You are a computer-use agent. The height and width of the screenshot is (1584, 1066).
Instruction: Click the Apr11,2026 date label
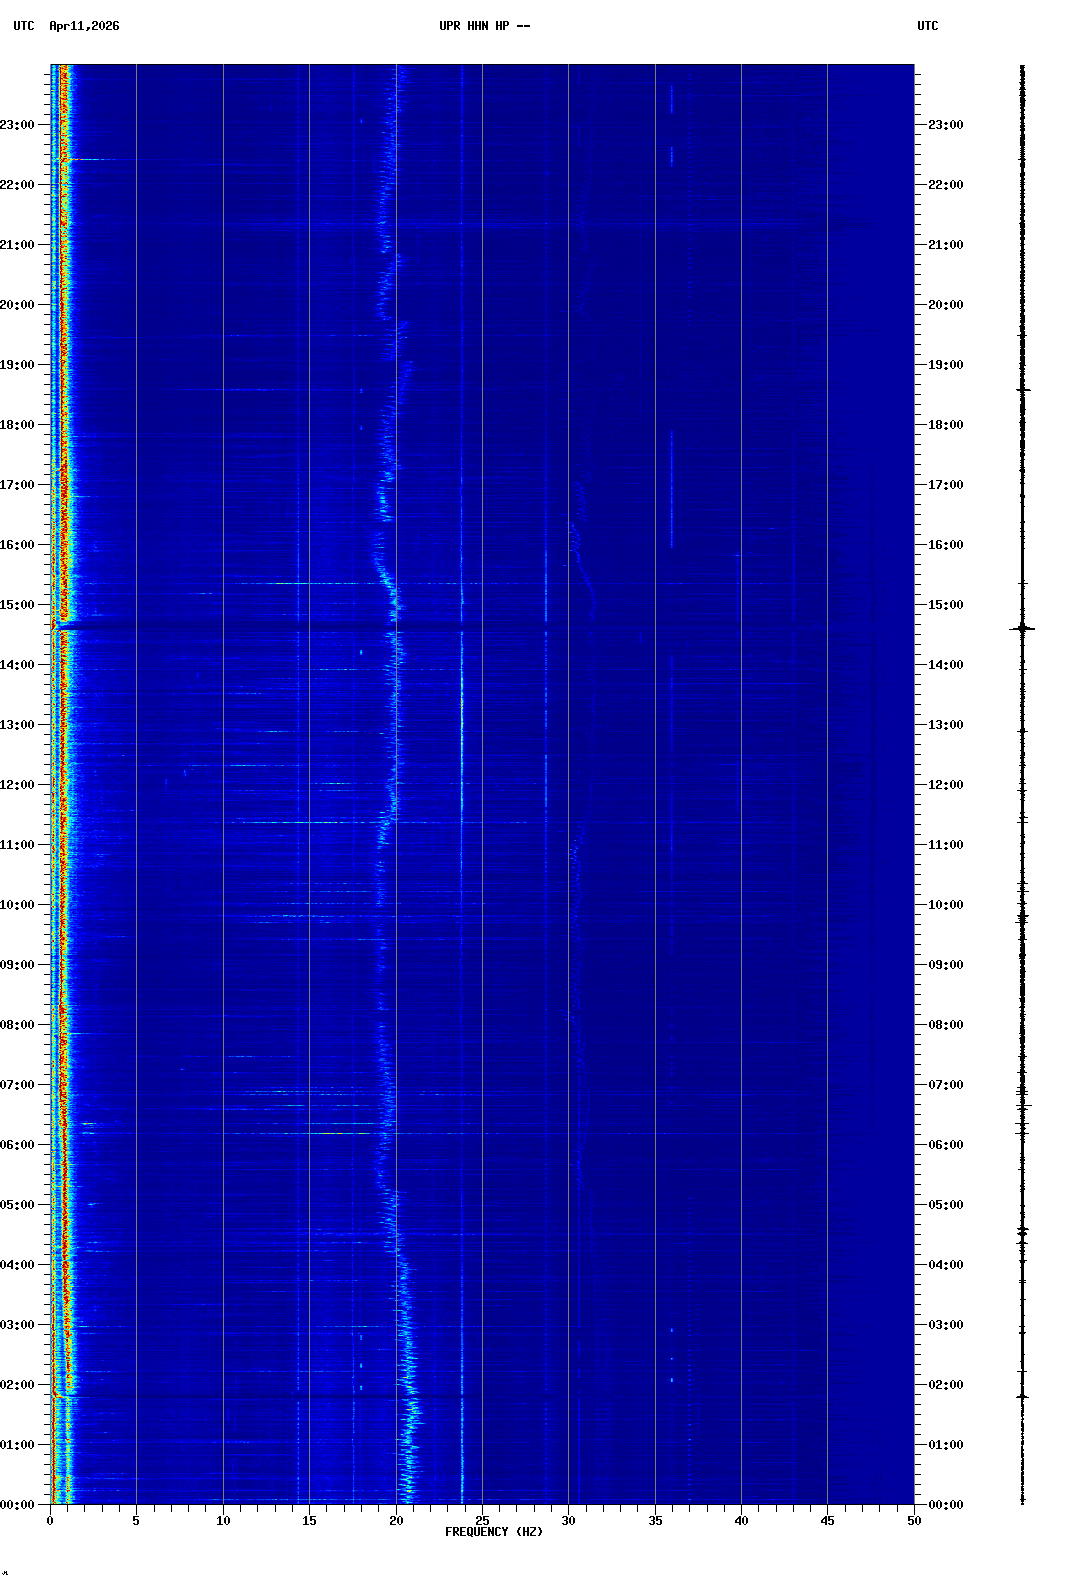coord(84,26)
